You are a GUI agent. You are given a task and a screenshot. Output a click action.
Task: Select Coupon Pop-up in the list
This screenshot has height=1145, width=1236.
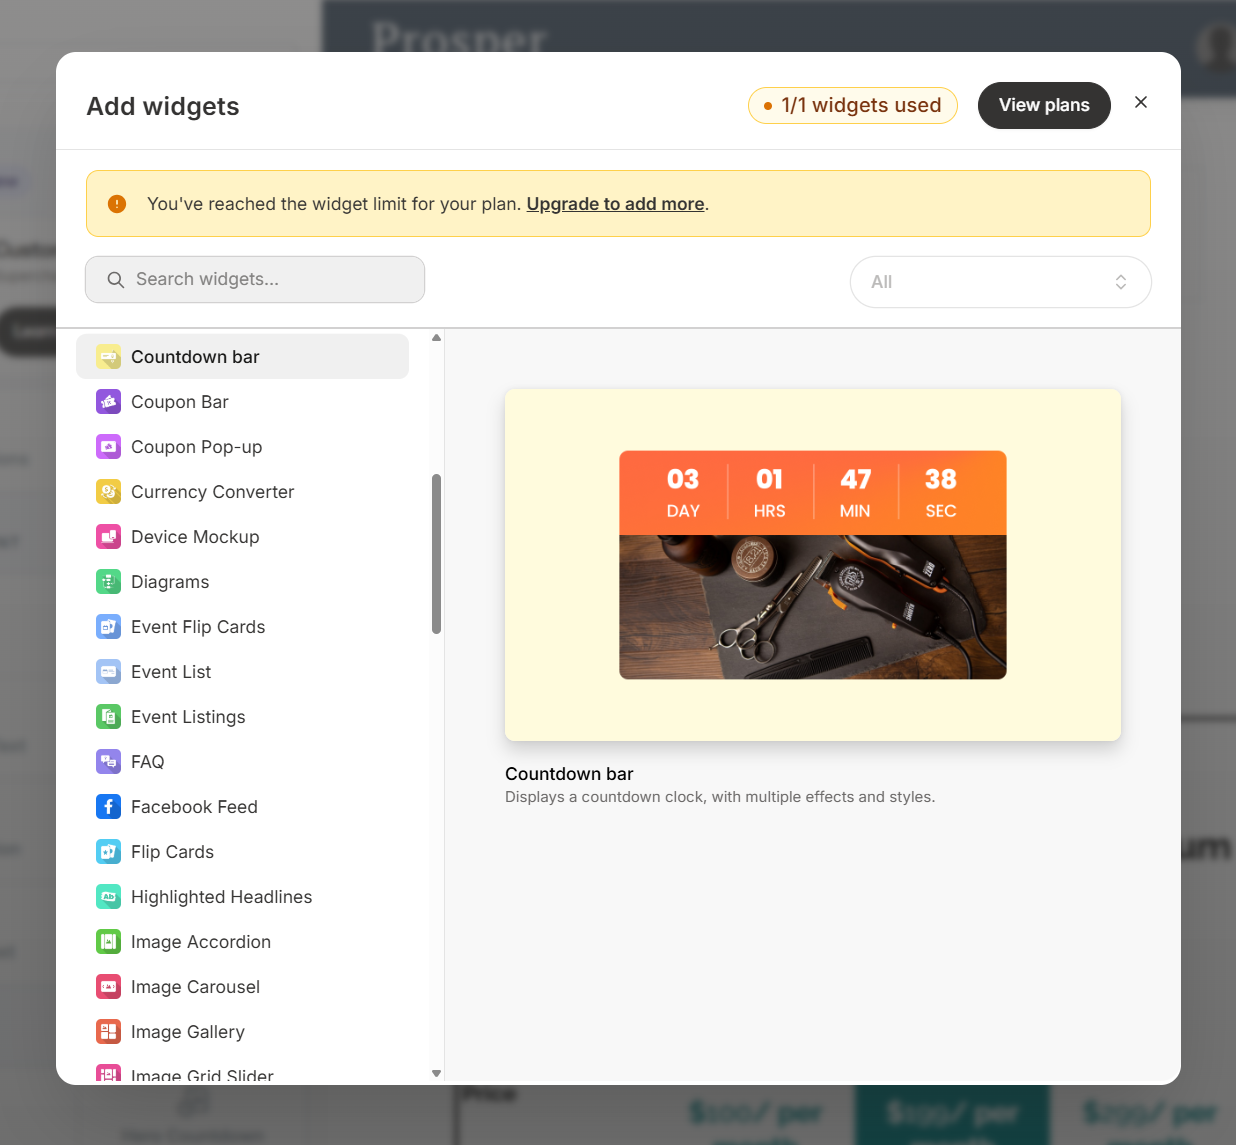[243, 447]
